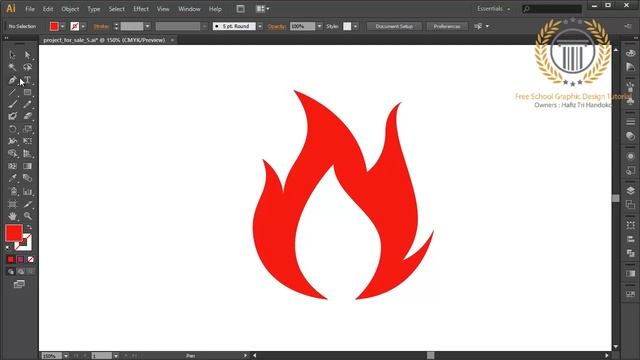Select the Blend tool
Viewport: 640px width, 360px height.
[x=27, y=178]
